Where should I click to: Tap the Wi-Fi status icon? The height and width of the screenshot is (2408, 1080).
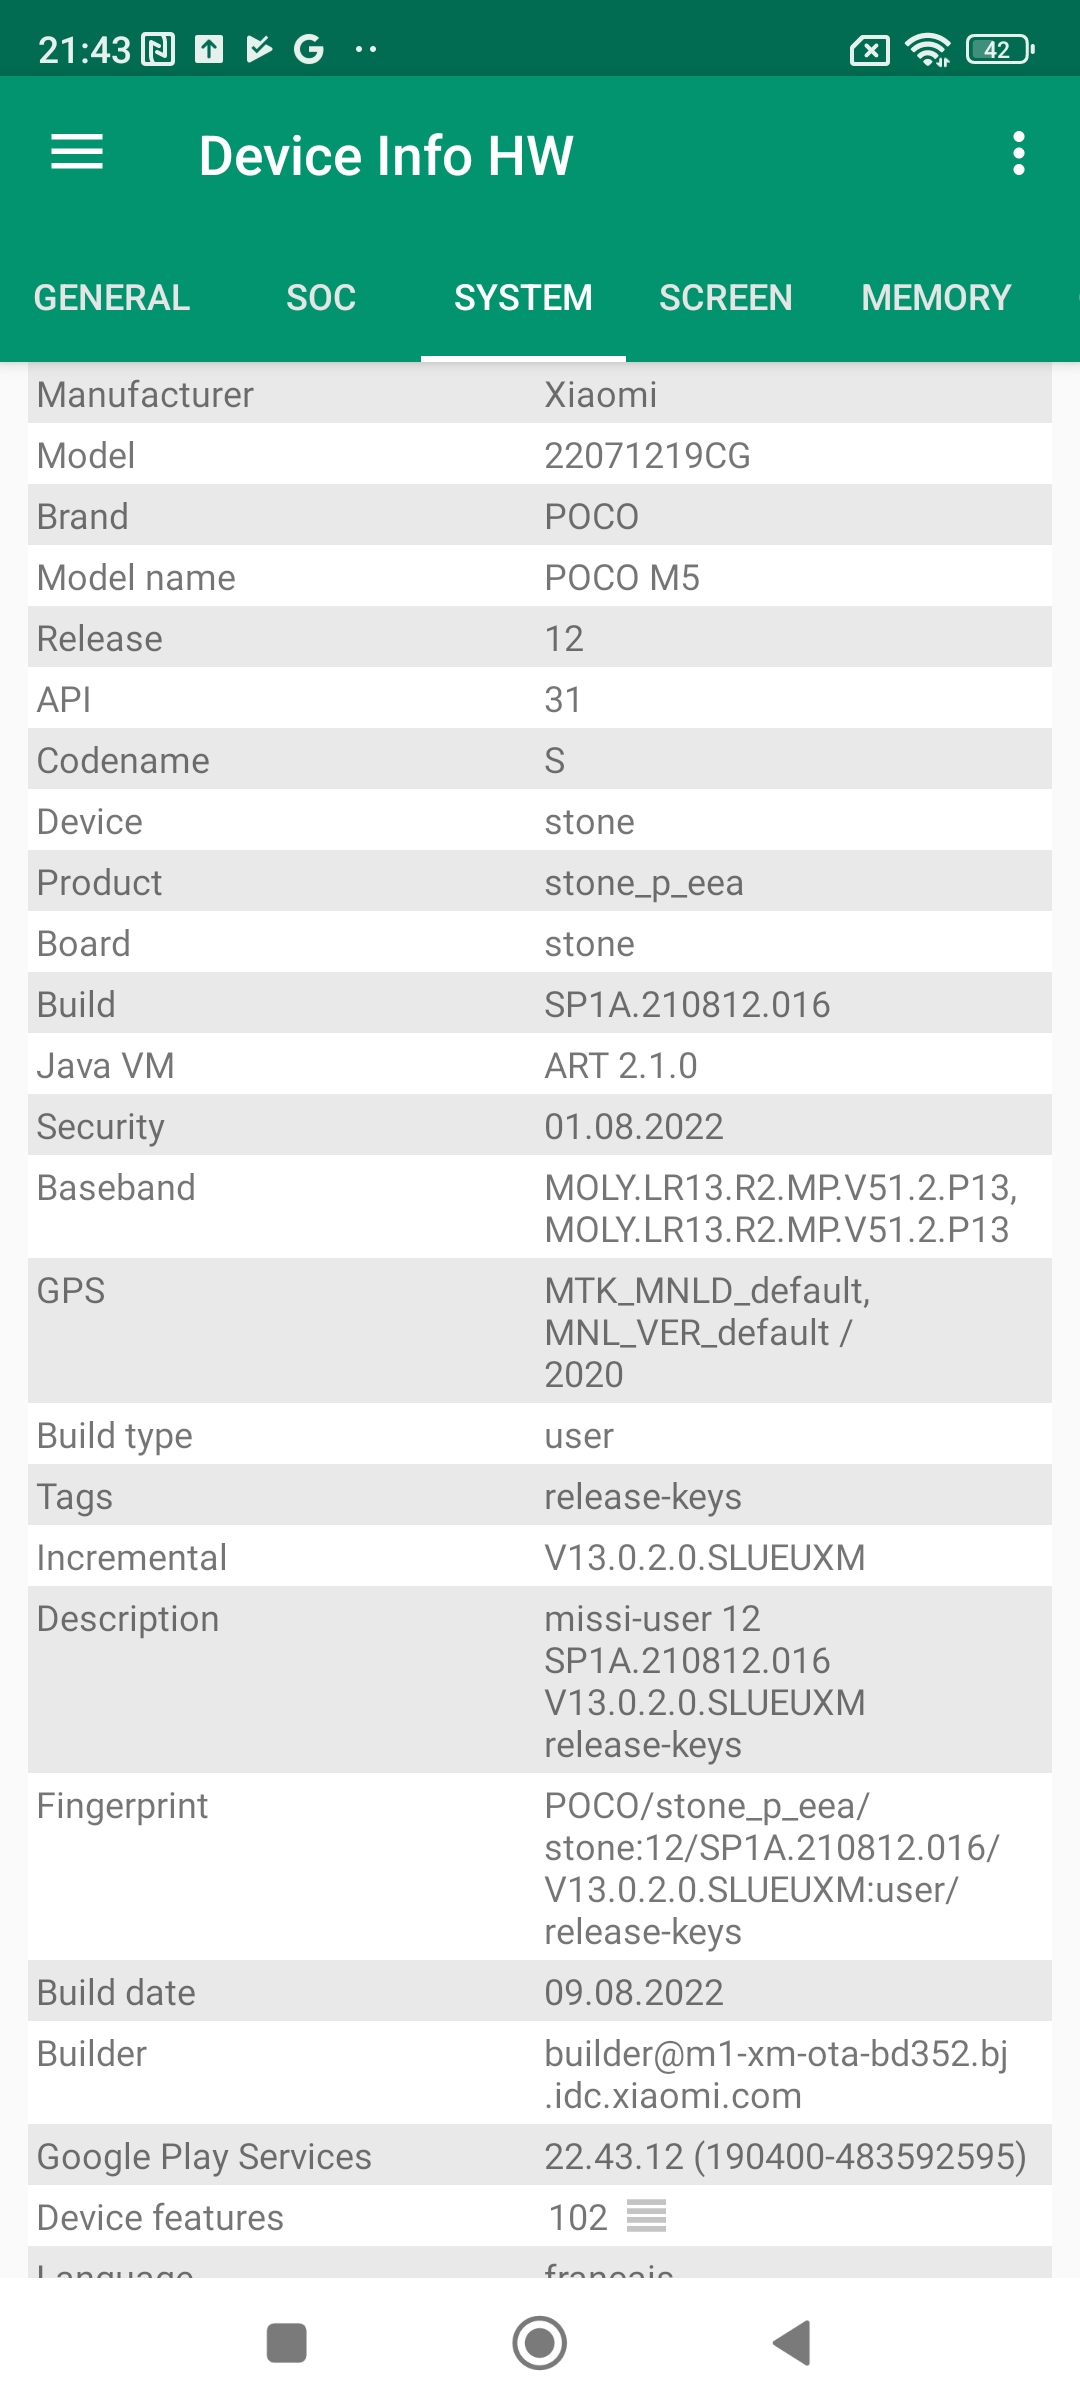click(927, 49)
